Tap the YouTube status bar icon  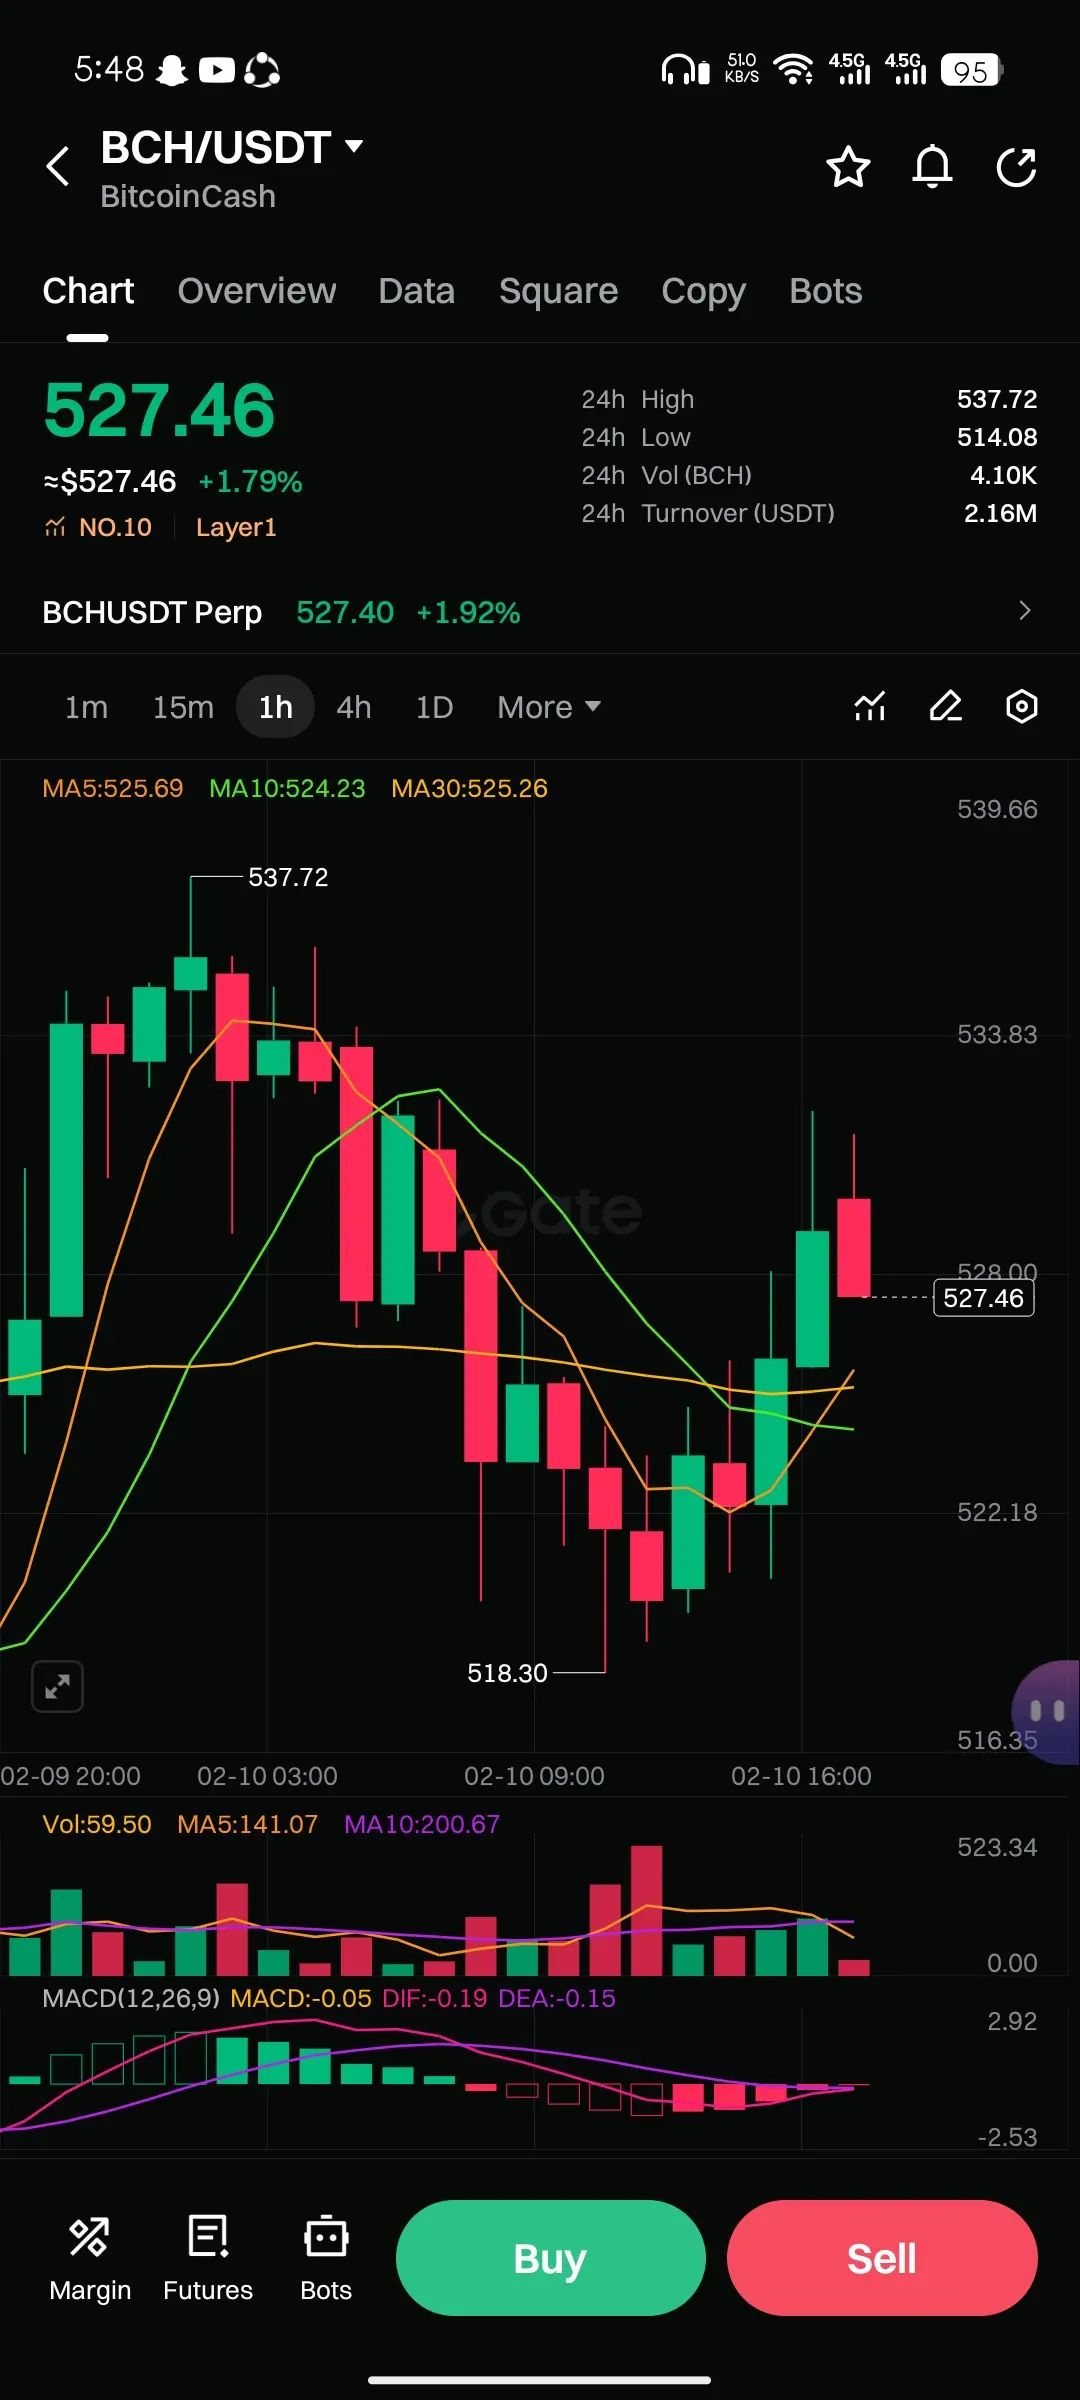click(x=217, y=70)
